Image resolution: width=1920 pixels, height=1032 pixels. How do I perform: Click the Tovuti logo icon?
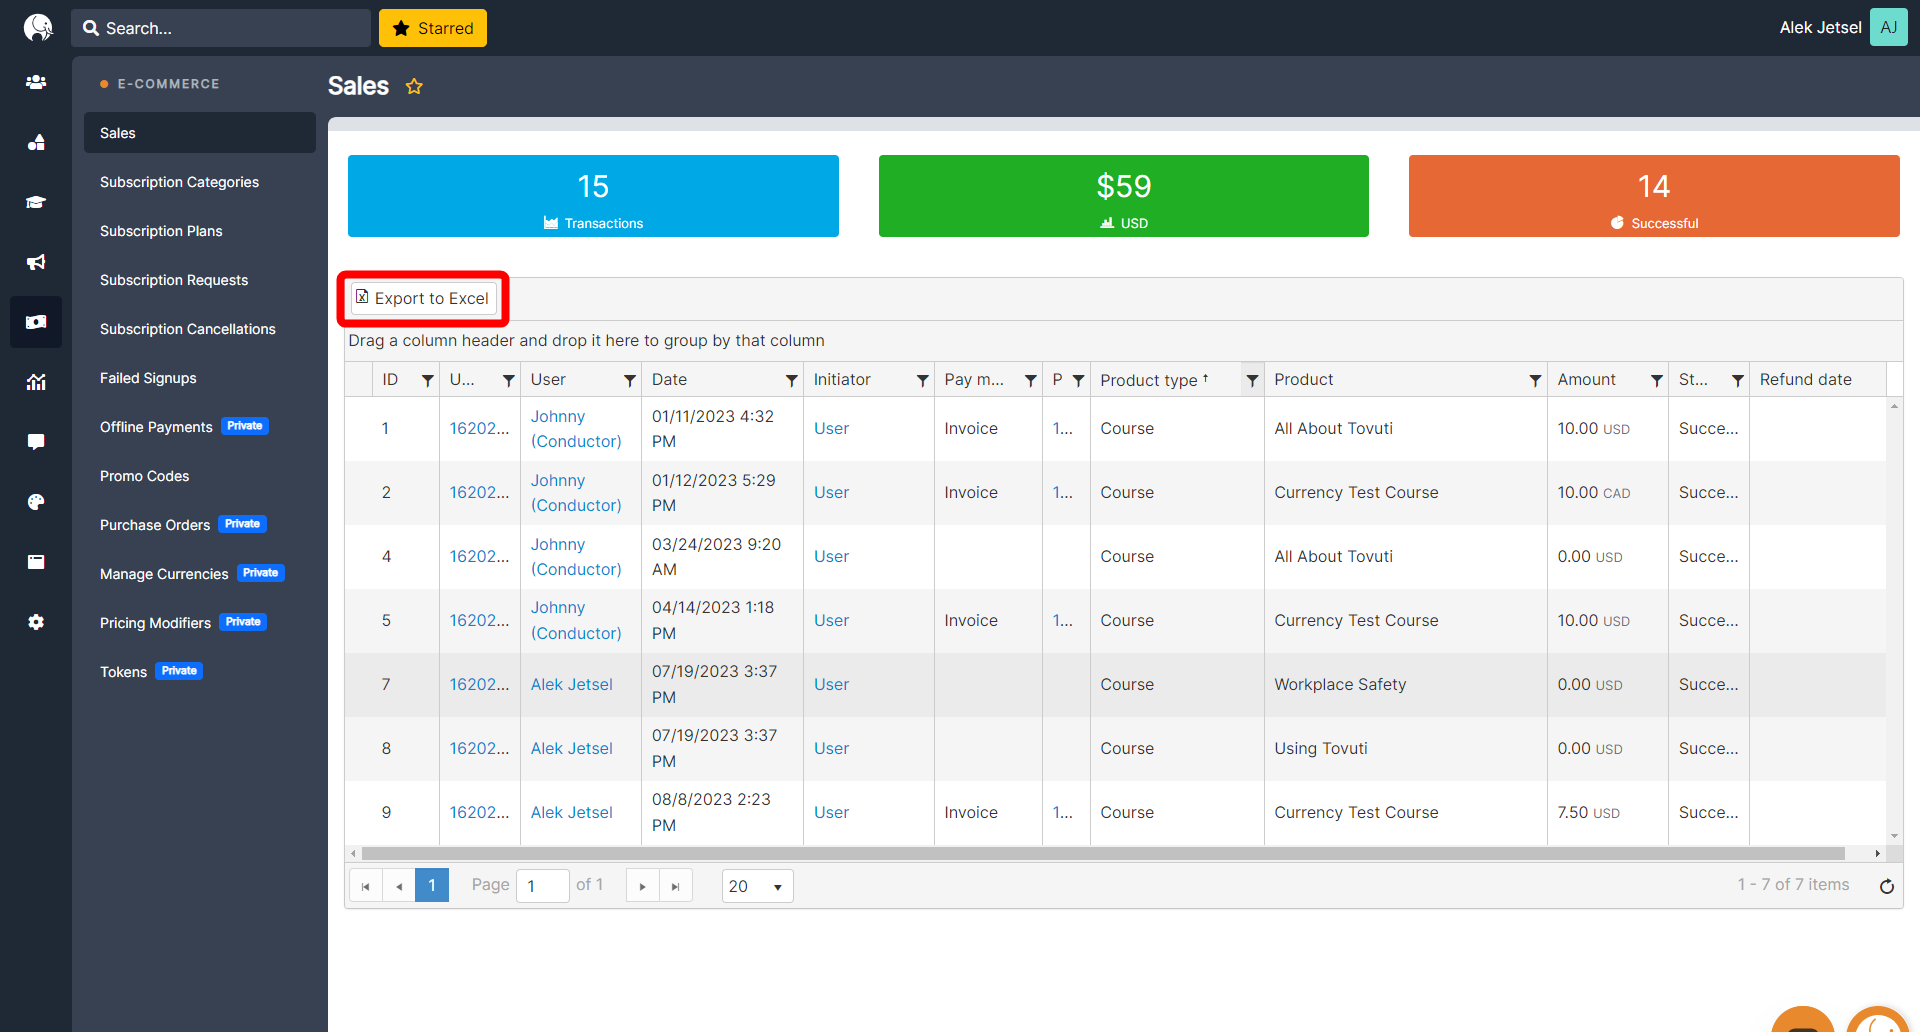38,27
